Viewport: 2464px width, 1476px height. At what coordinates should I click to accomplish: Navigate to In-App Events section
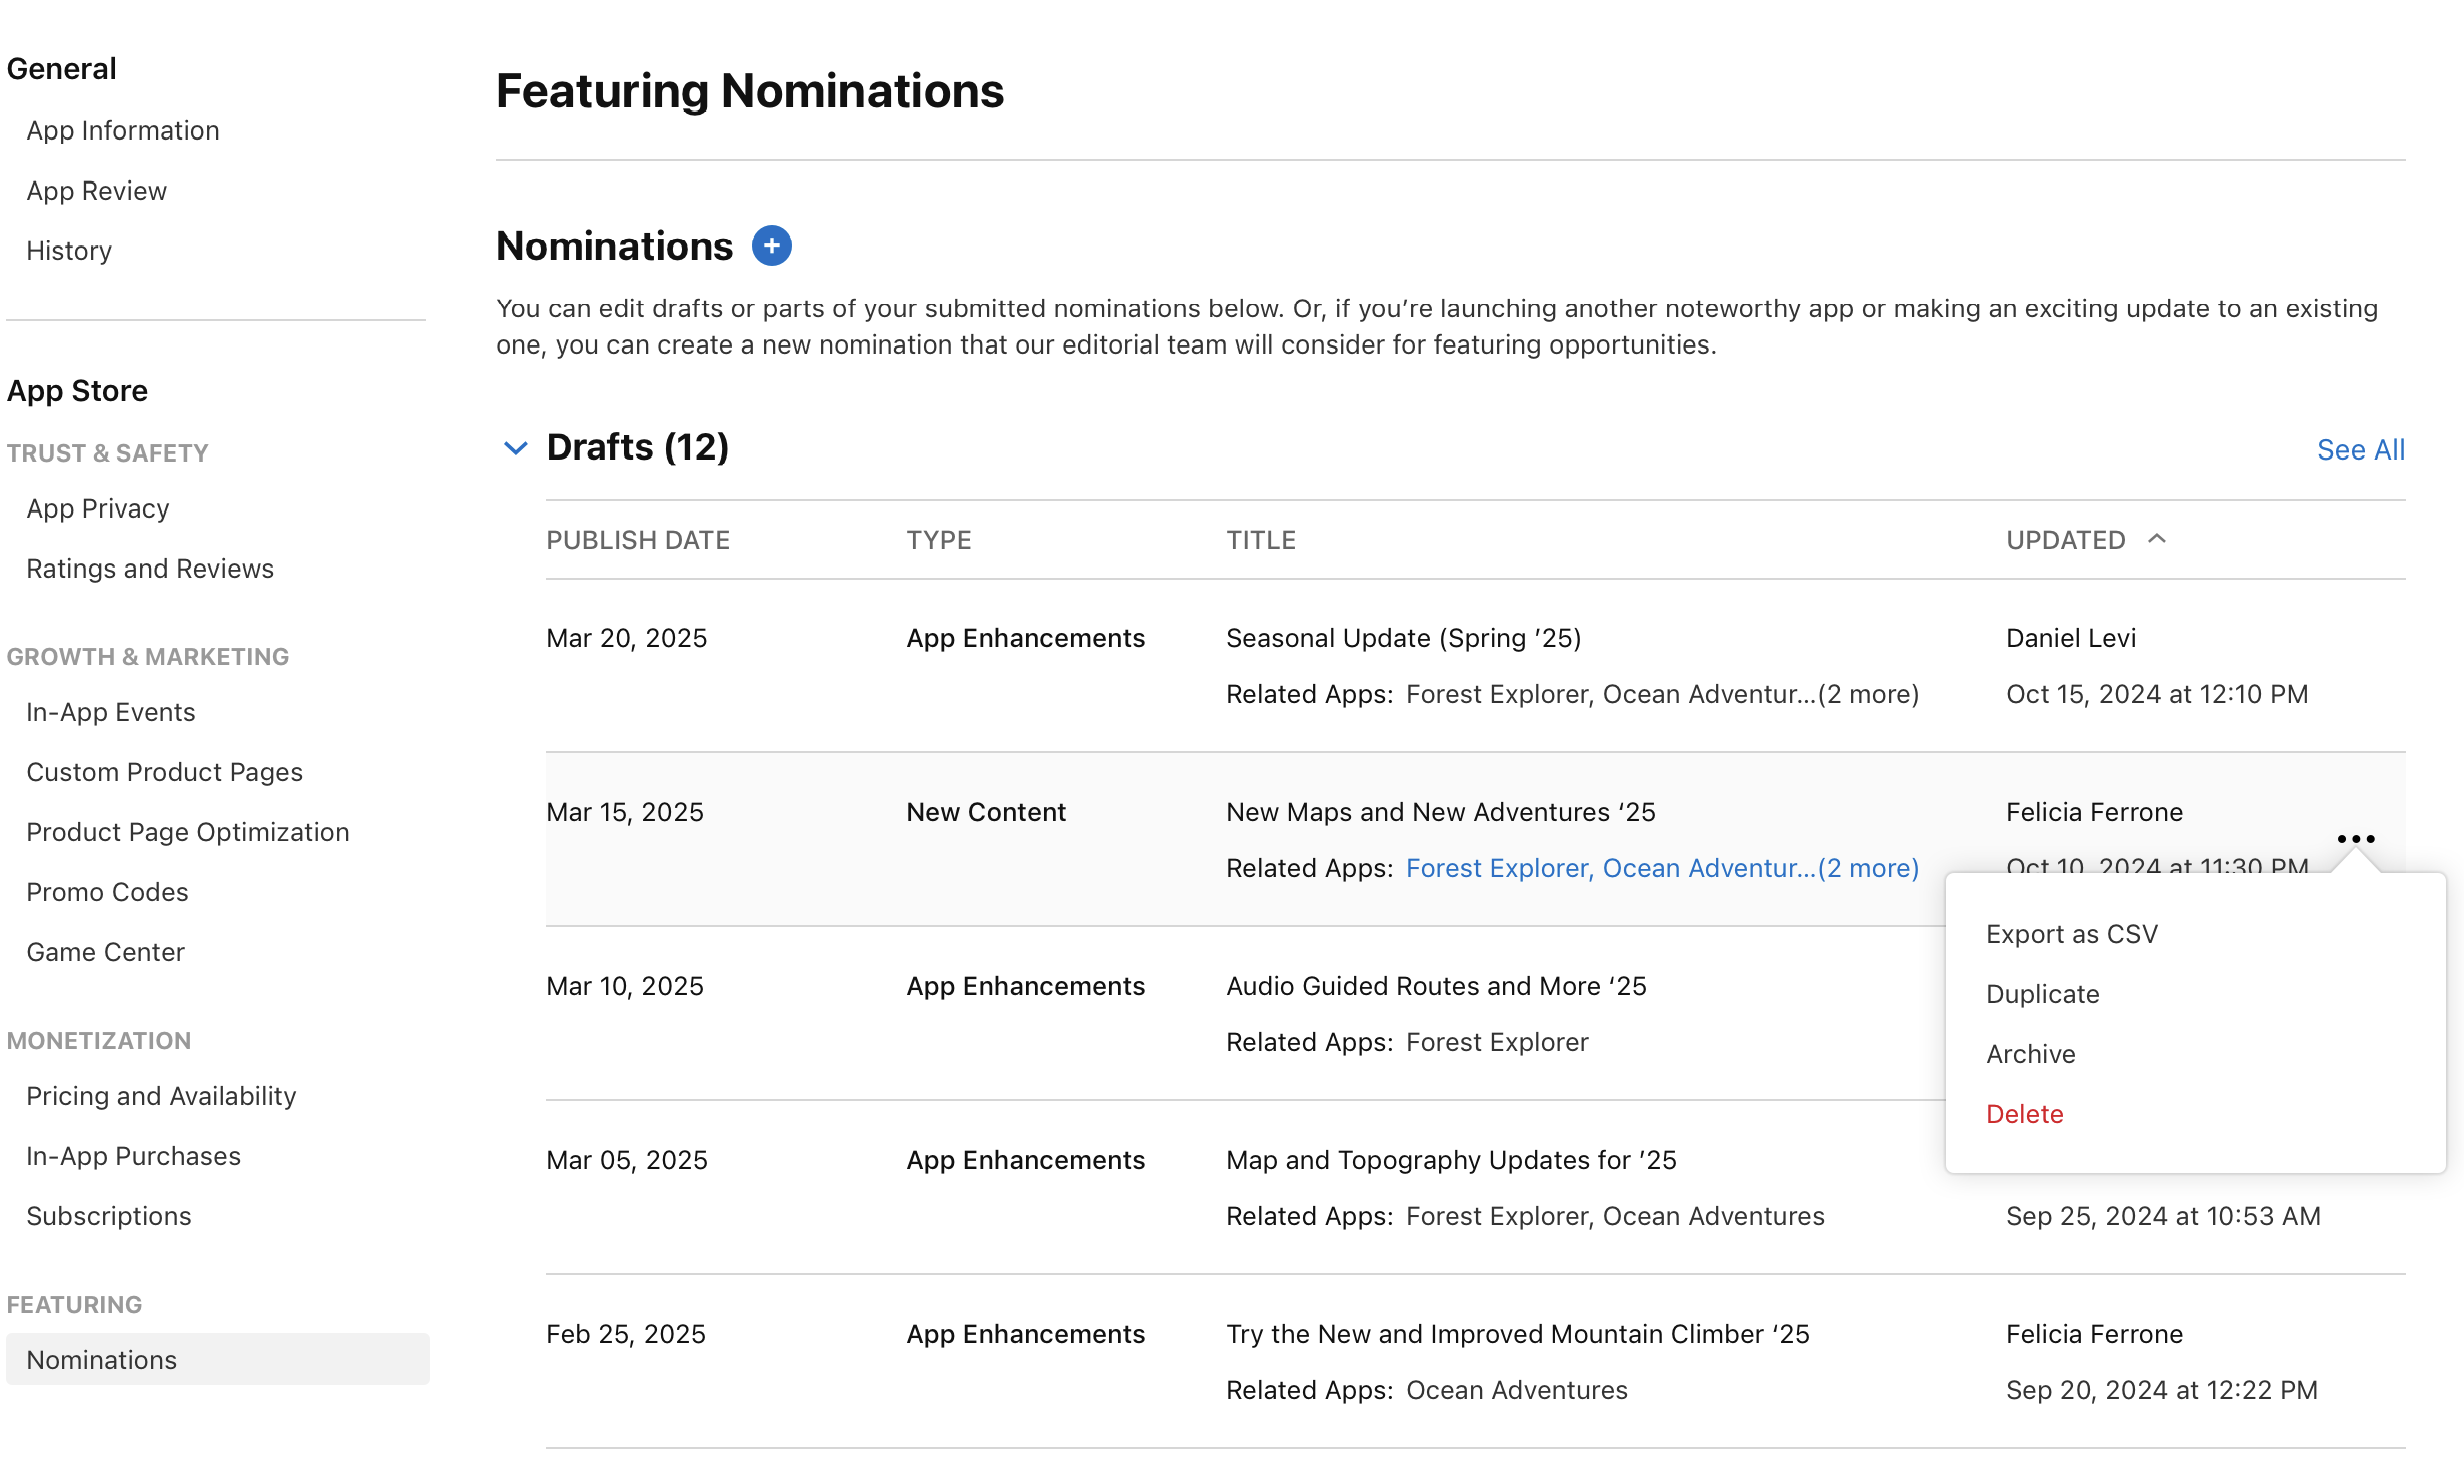(109, 712)
